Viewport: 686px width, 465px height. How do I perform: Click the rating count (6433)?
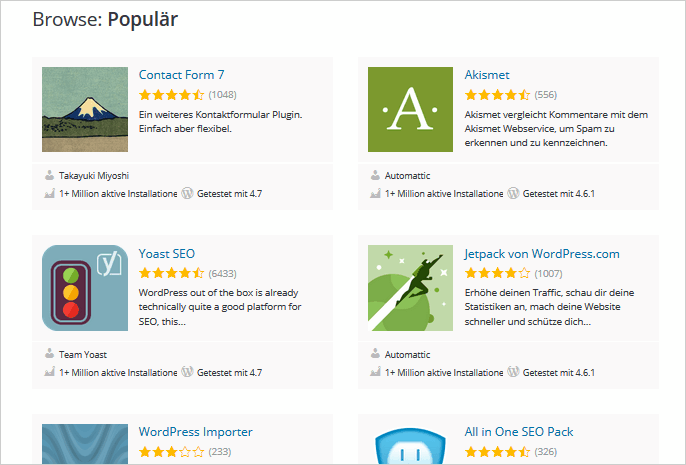[x=222, y=274]
